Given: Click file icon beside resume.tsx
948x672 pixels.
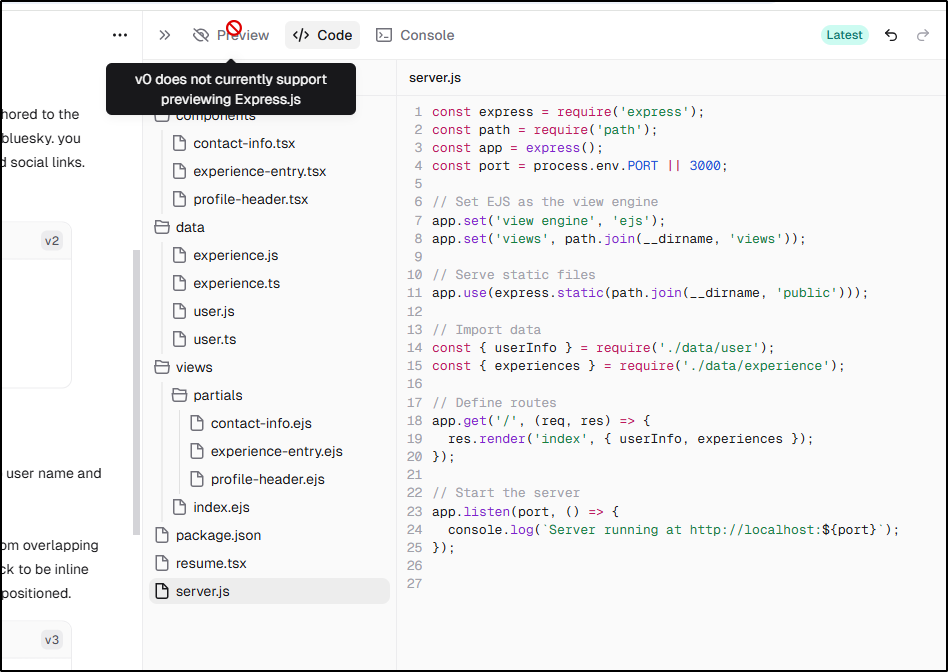Looking at the screenshot, I should [161, 563].
